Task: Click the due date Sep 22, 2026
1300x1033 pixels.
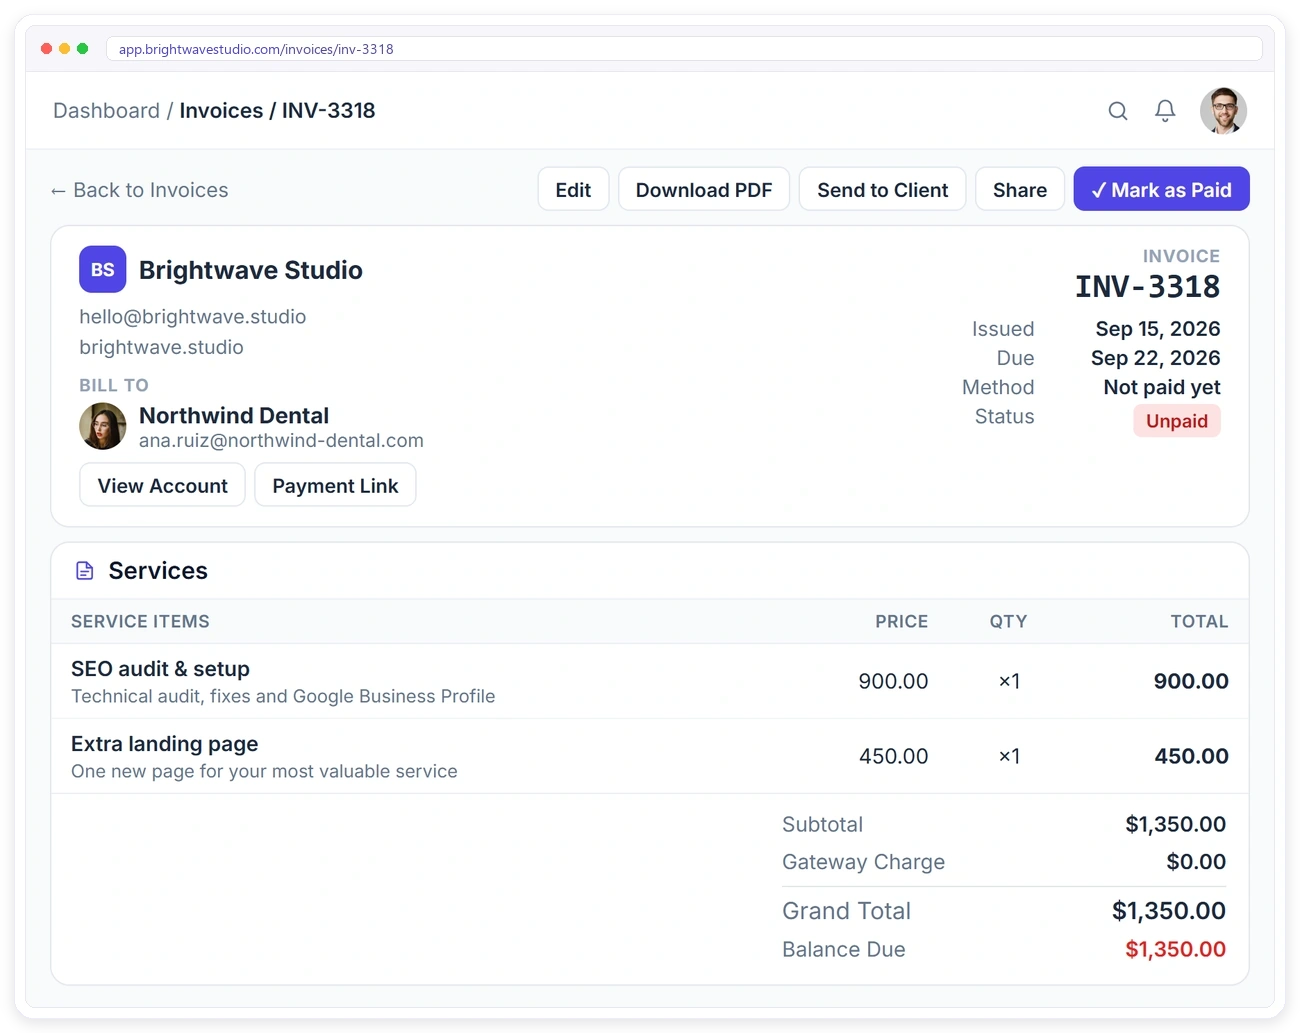Action: [x=1156, y=358]
